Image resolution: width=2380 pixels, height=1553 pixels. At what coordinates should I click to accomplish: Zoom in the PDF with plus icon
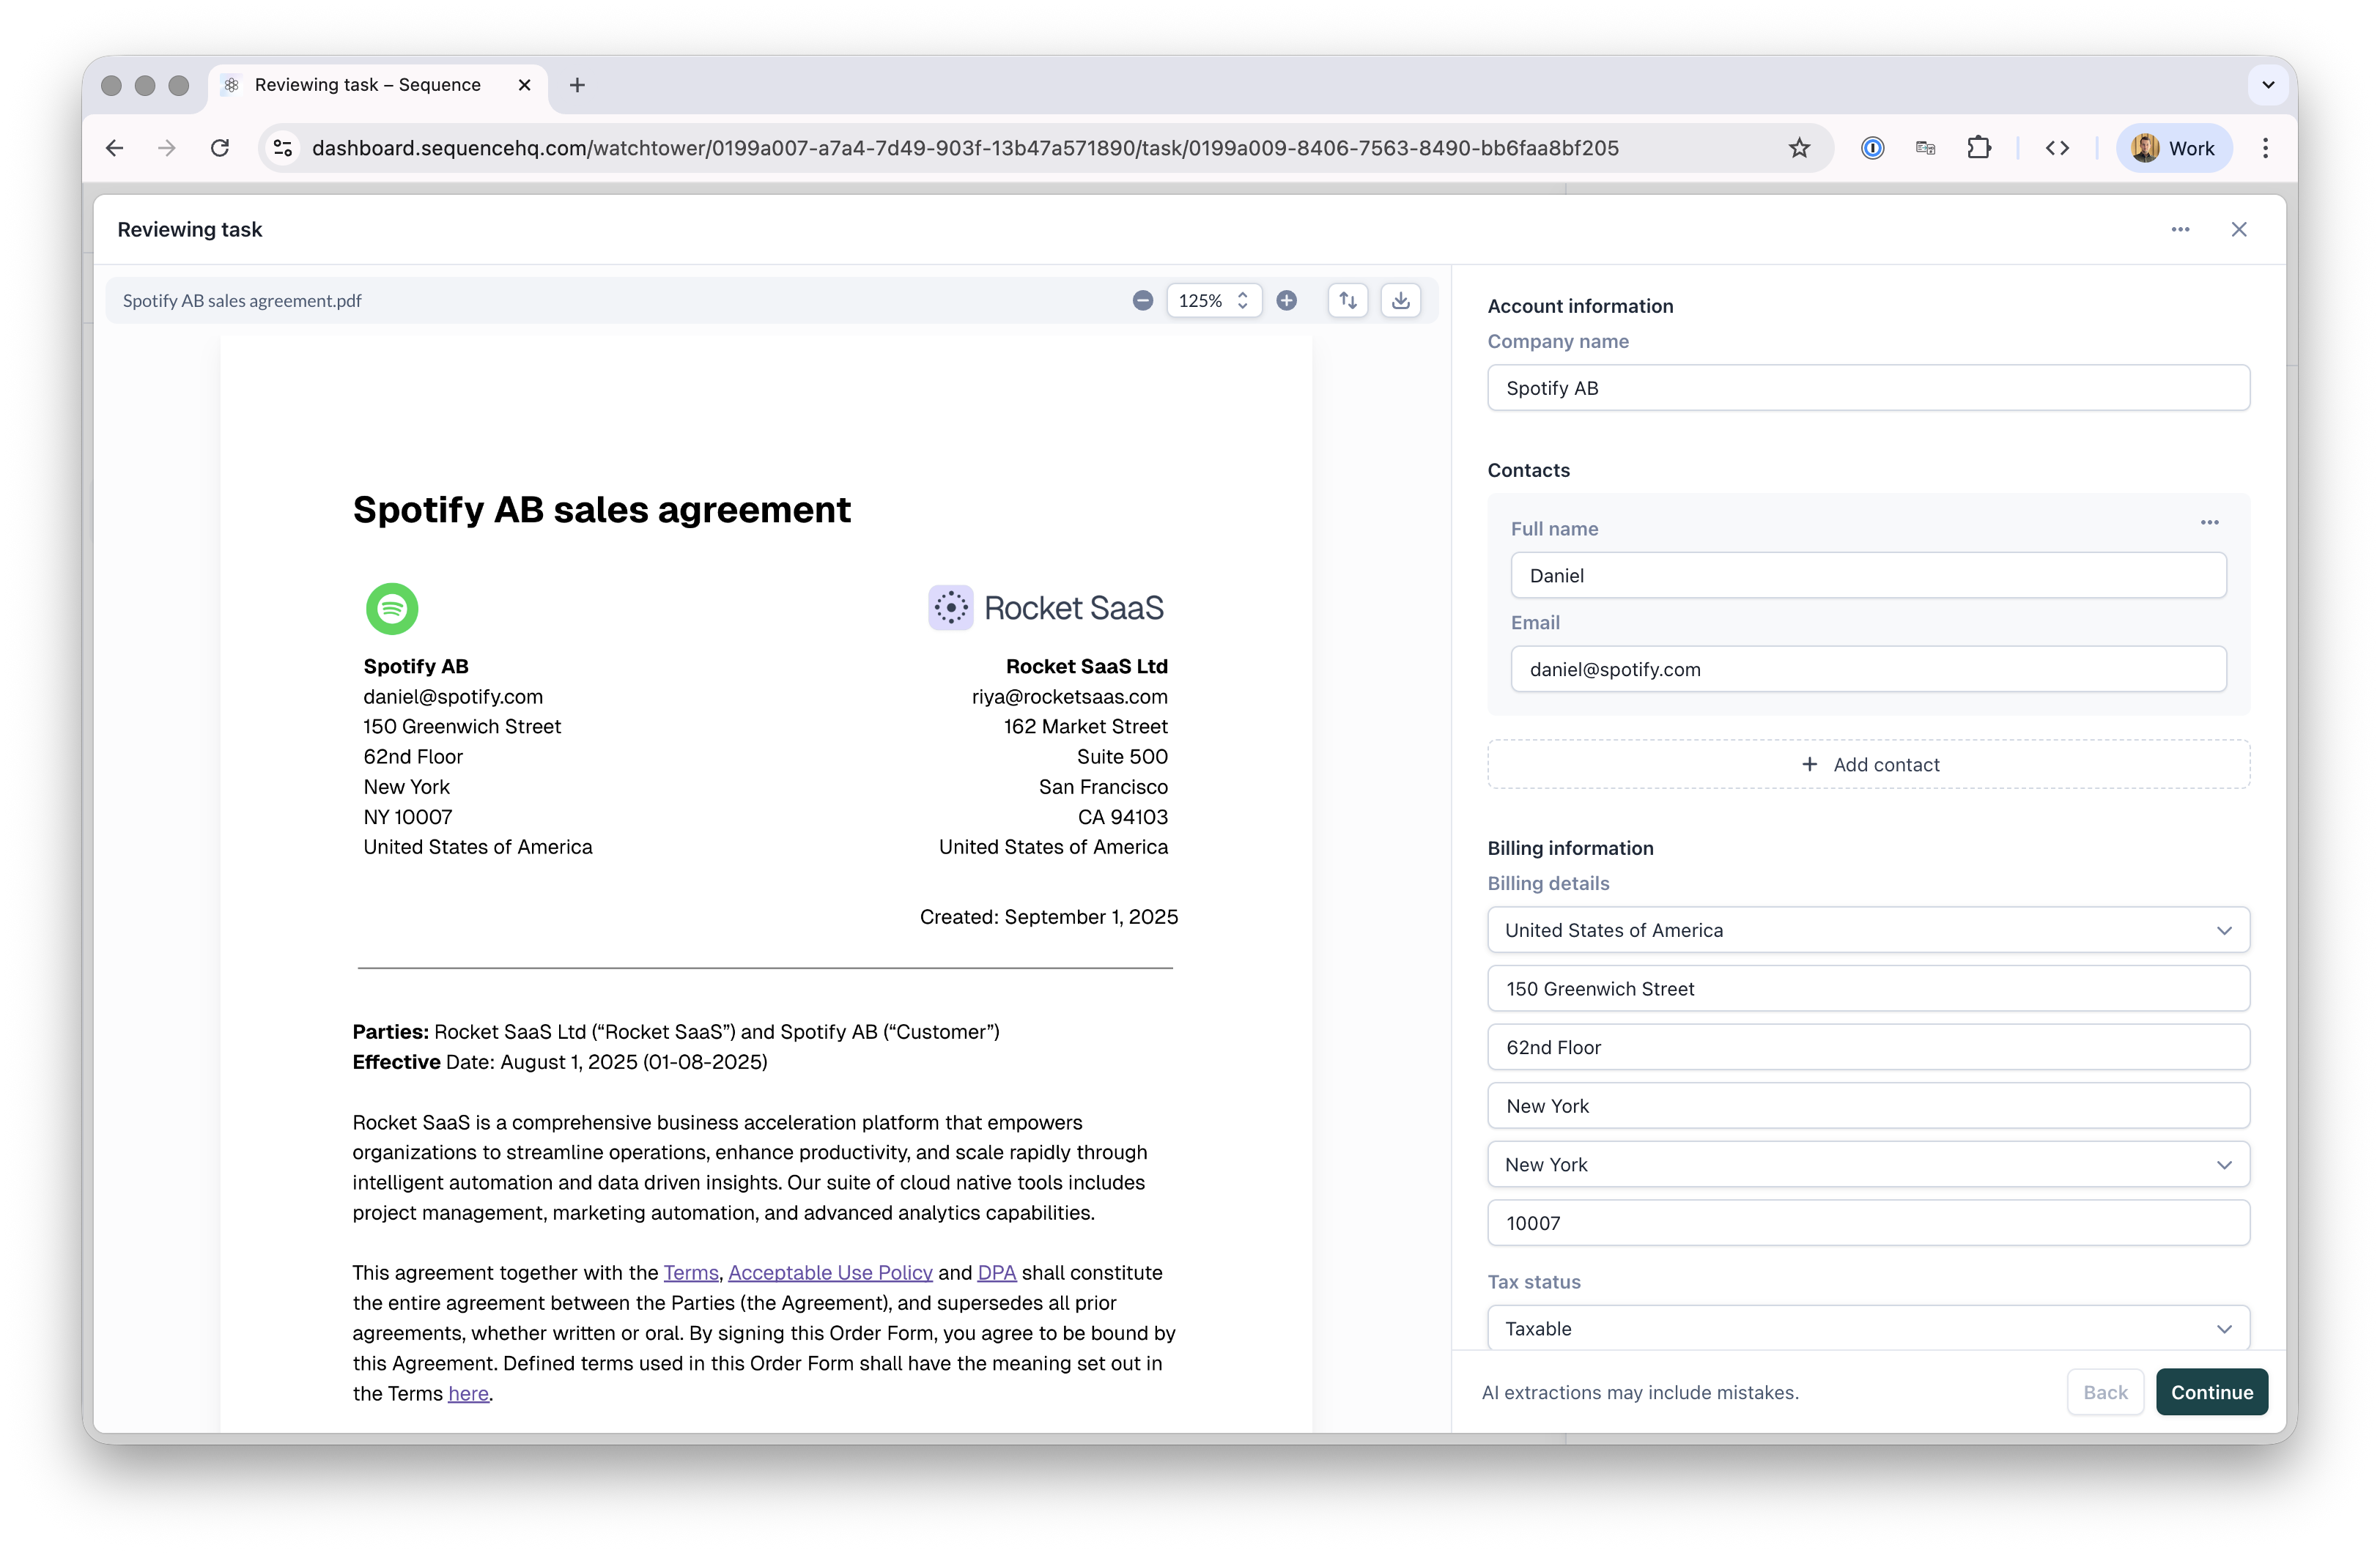pyautogui.click(x=1287, y=300)
